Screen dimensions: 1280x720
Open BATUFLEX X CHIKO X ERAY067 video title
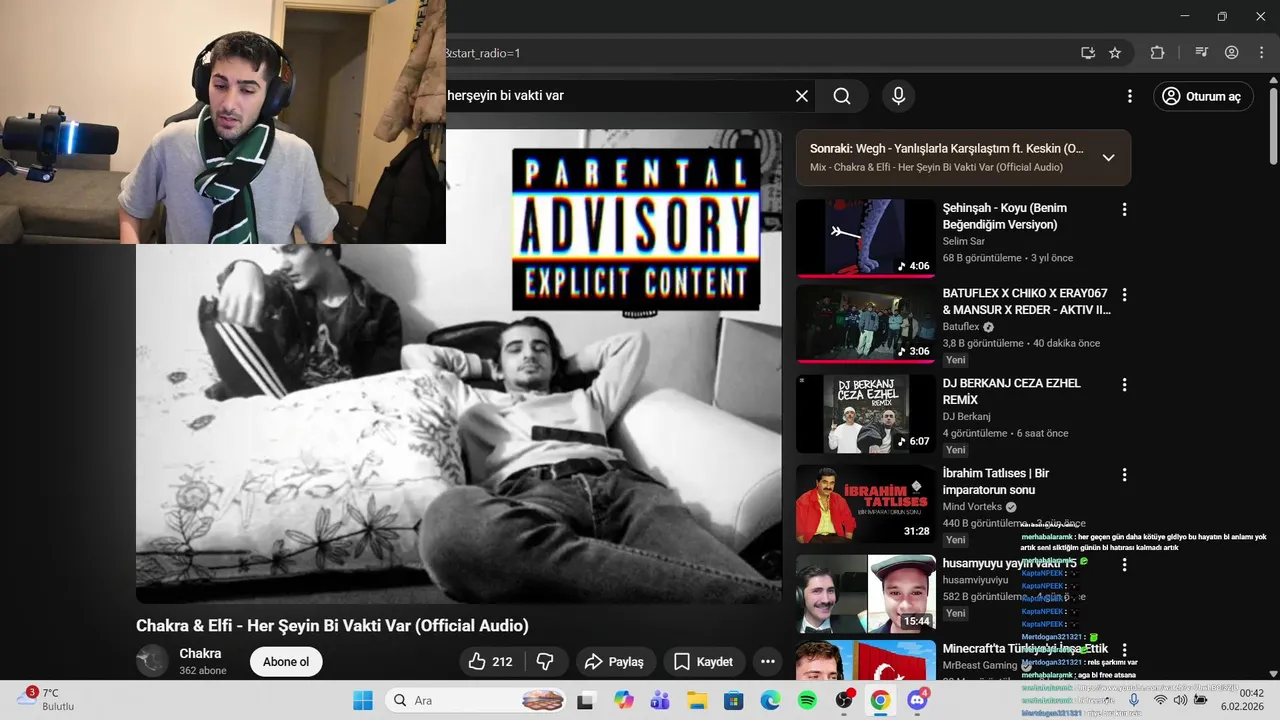1026,302
